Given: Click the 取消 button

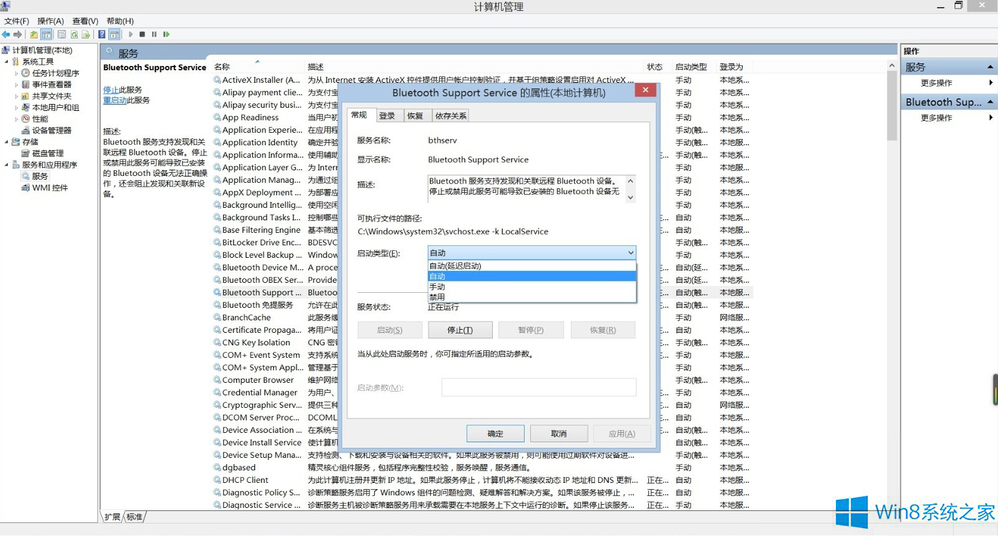Looking at the screenshot, I should pyautogui.click(x=559, y=434).
